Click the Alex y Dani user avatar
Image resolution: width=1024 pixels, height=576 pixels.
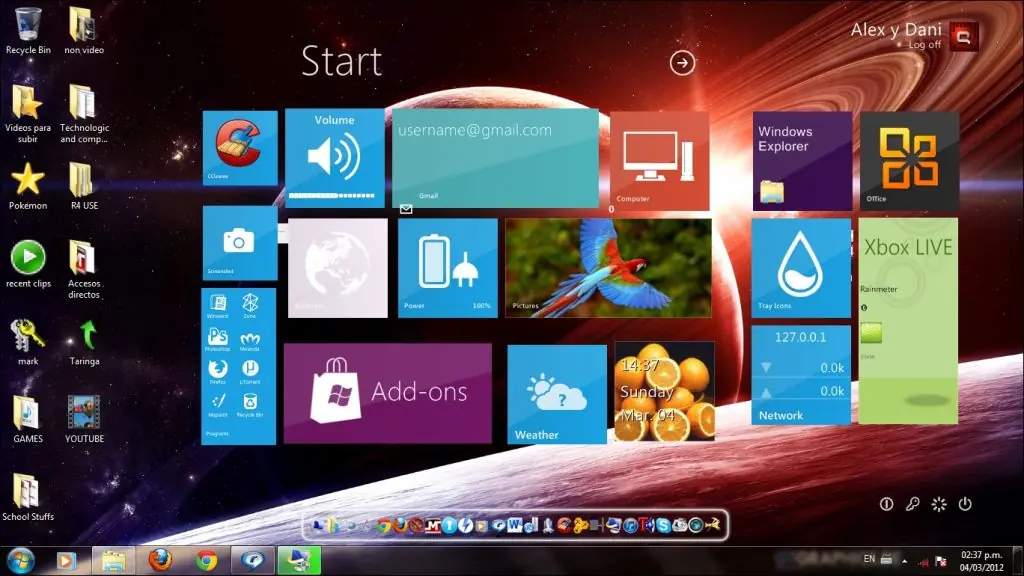pyautogui.click(x=964, y=37)
